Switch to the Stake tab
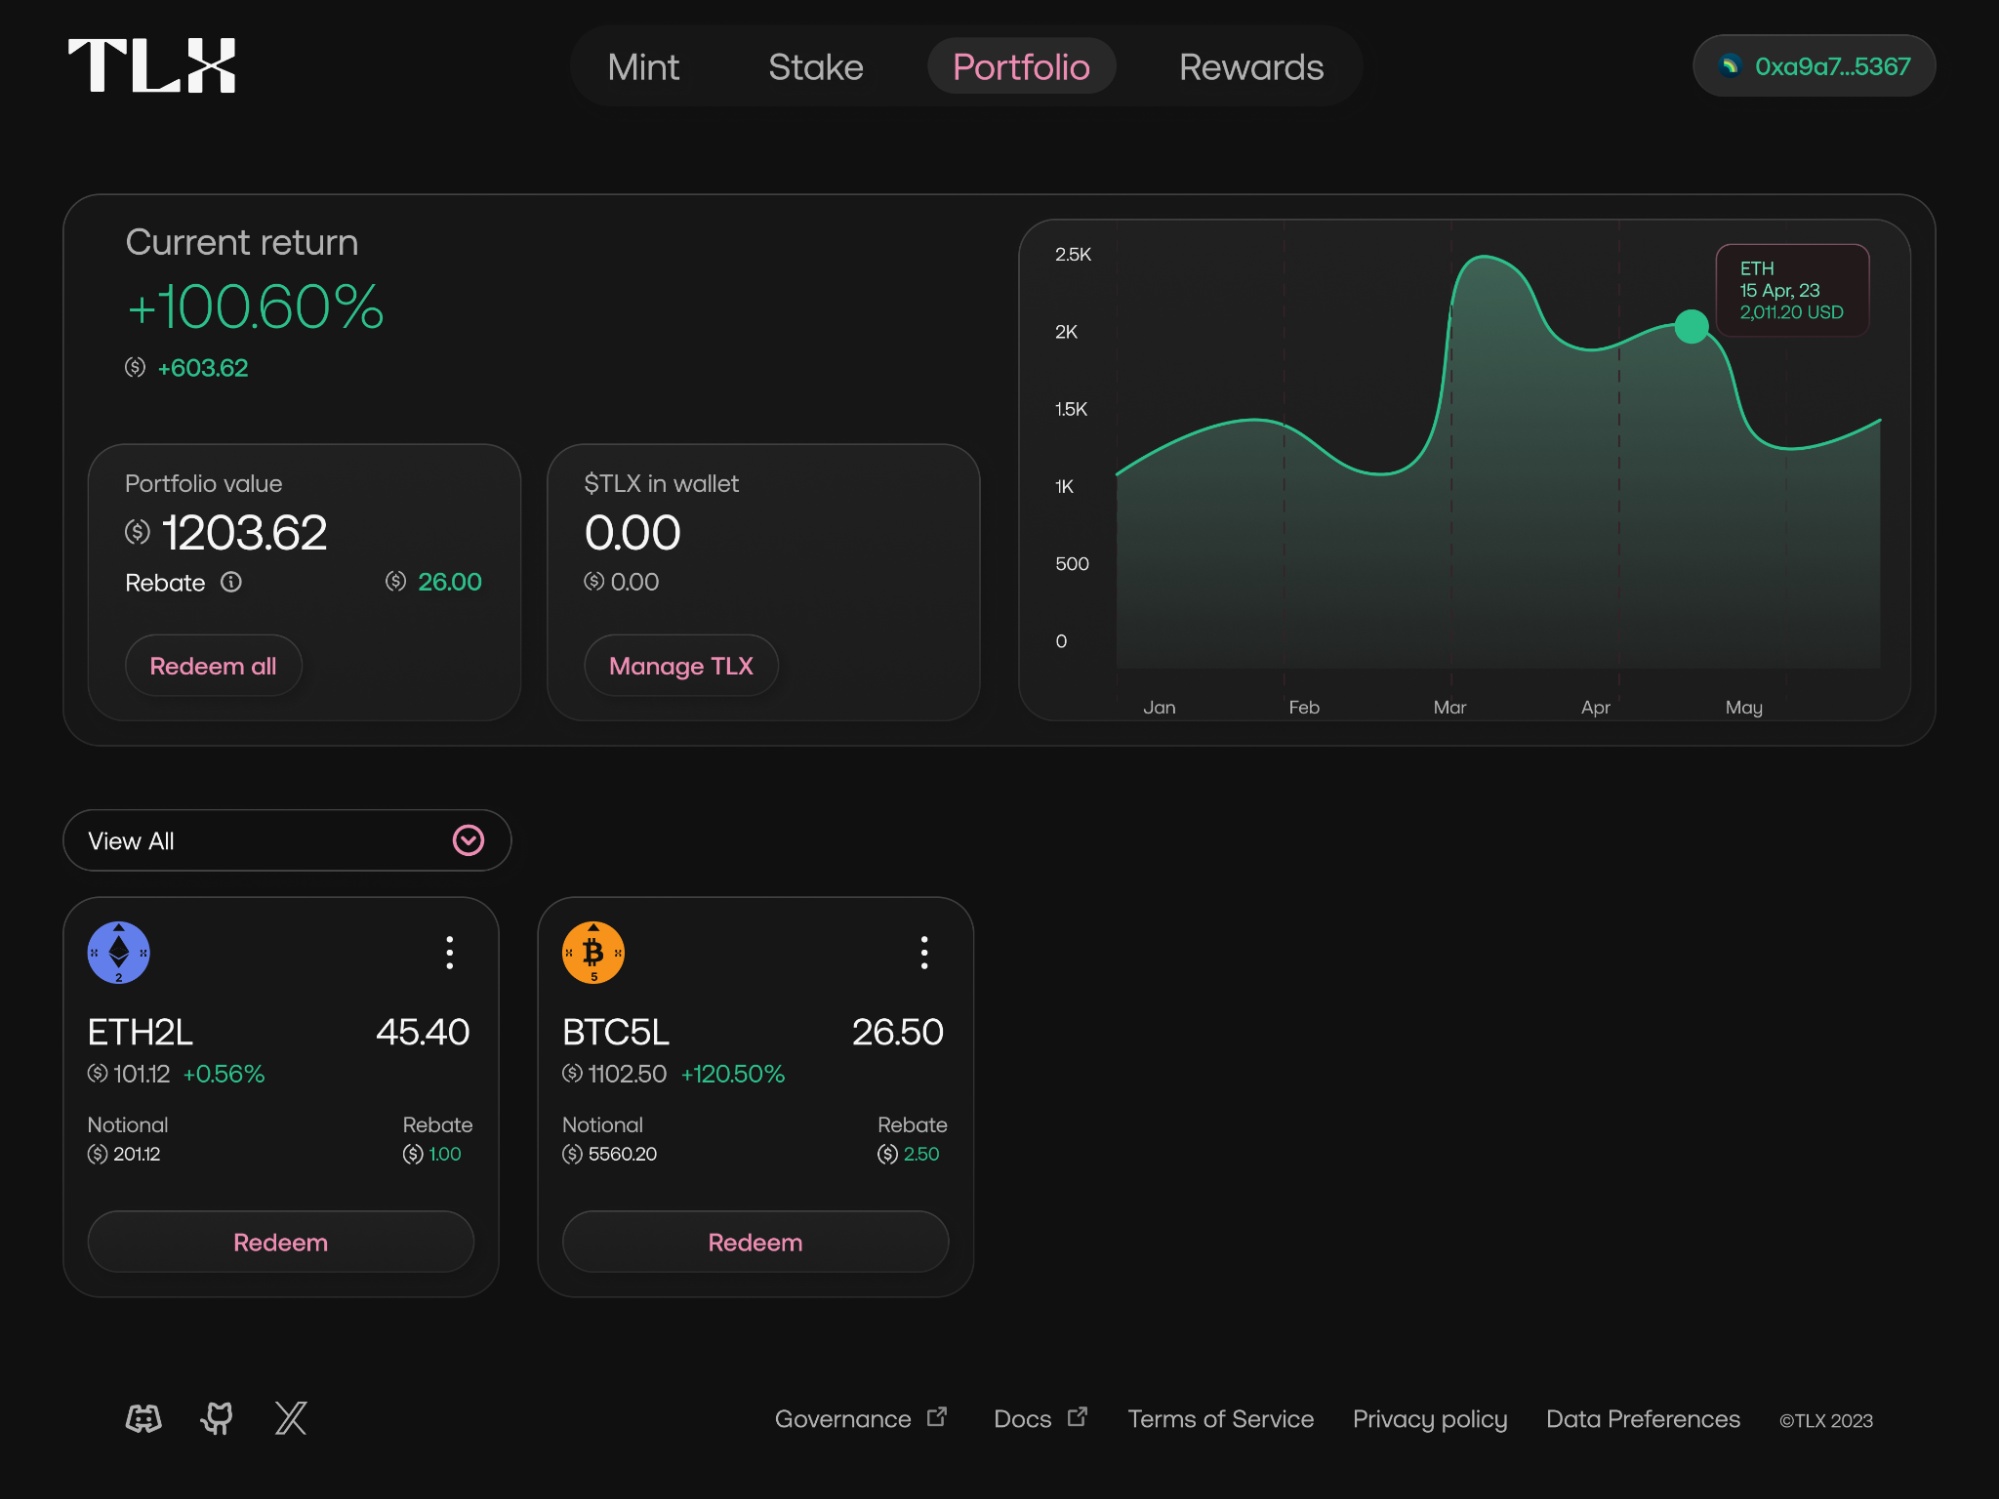 (815, 67)
